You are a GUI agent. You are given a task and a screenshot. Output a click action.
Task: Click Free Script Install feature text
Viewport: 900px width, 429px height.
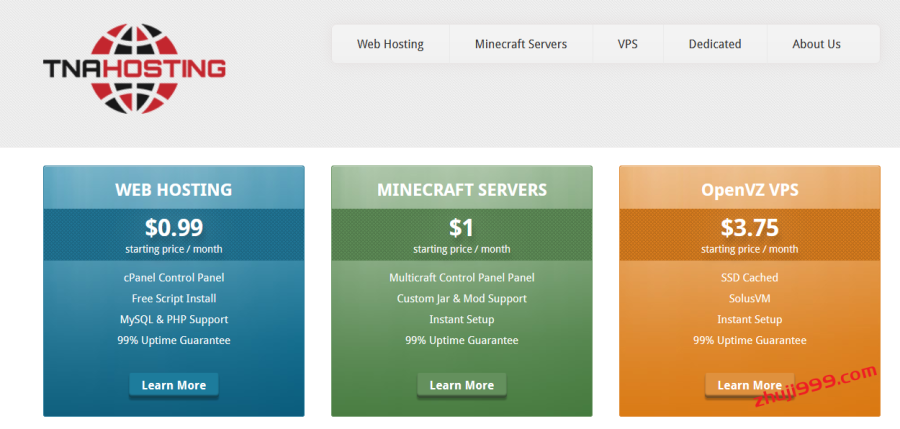(x=174, y=299)
